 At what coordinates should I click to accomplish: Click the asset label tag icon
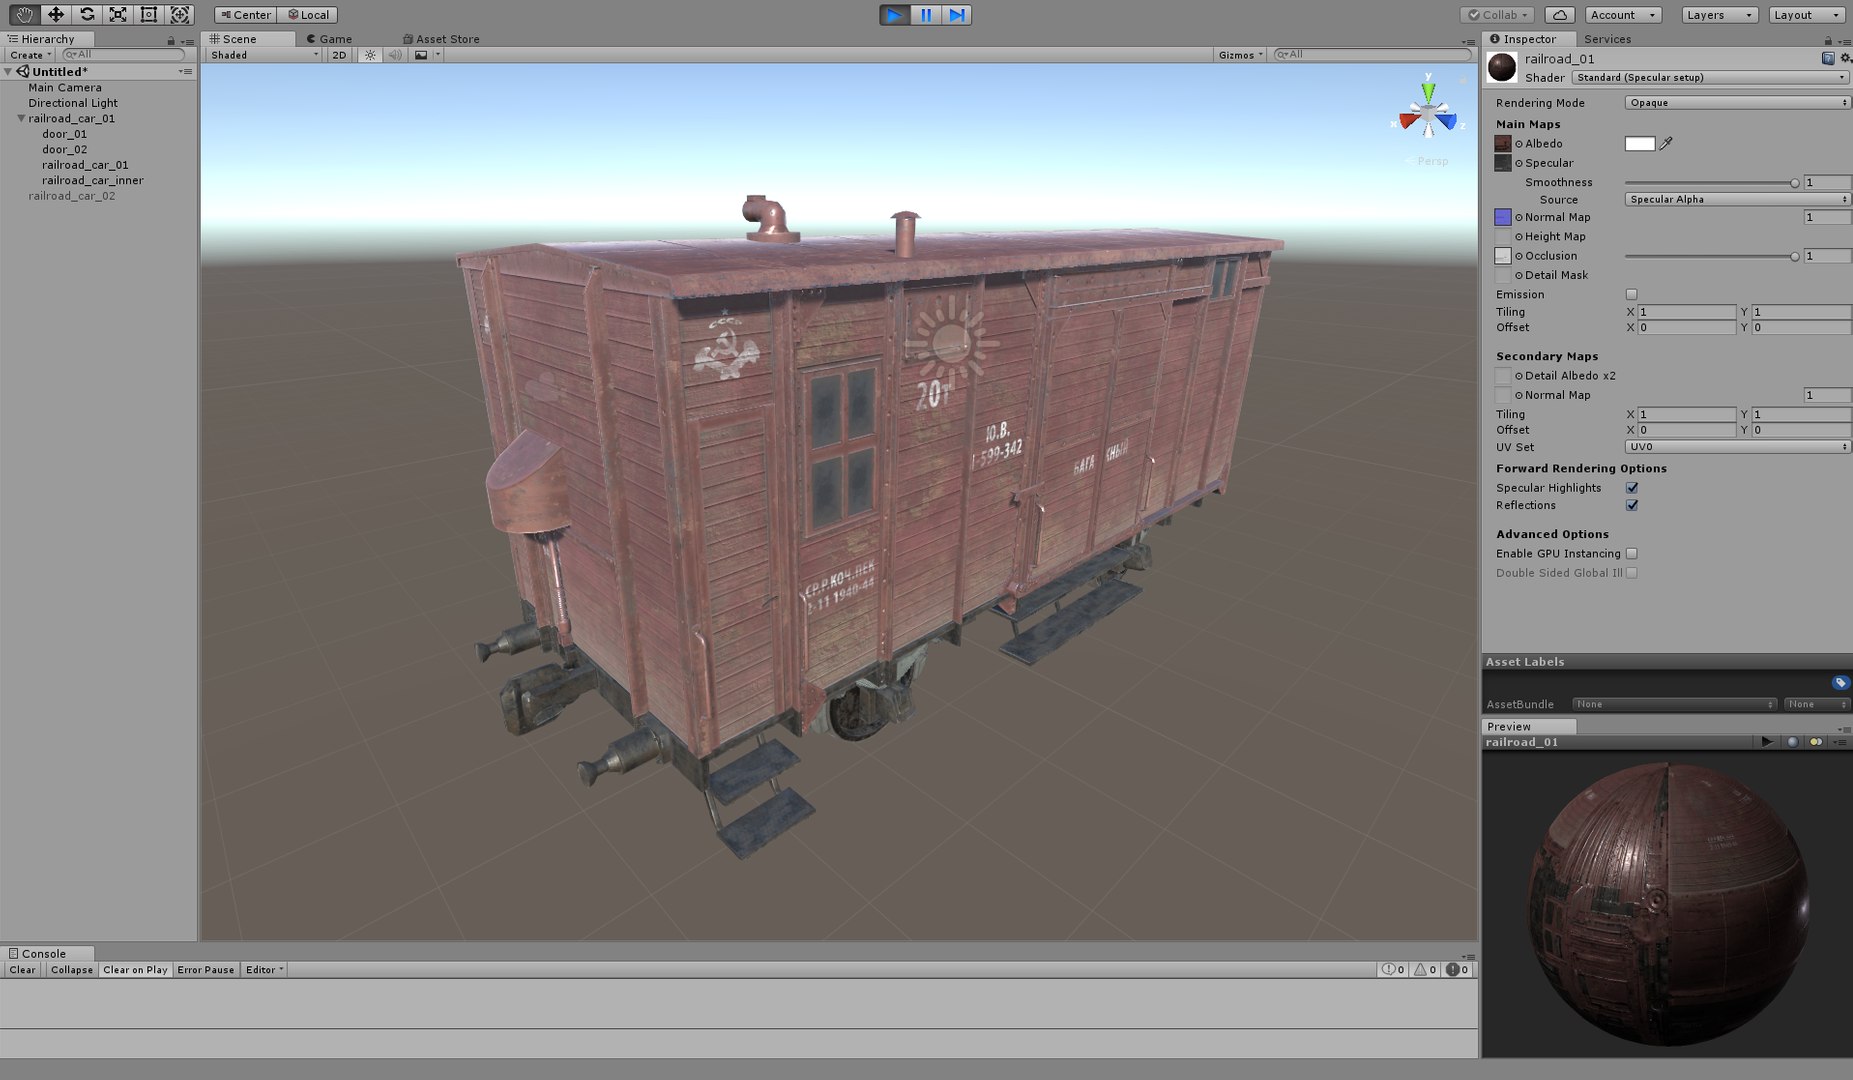[1840, 682]
